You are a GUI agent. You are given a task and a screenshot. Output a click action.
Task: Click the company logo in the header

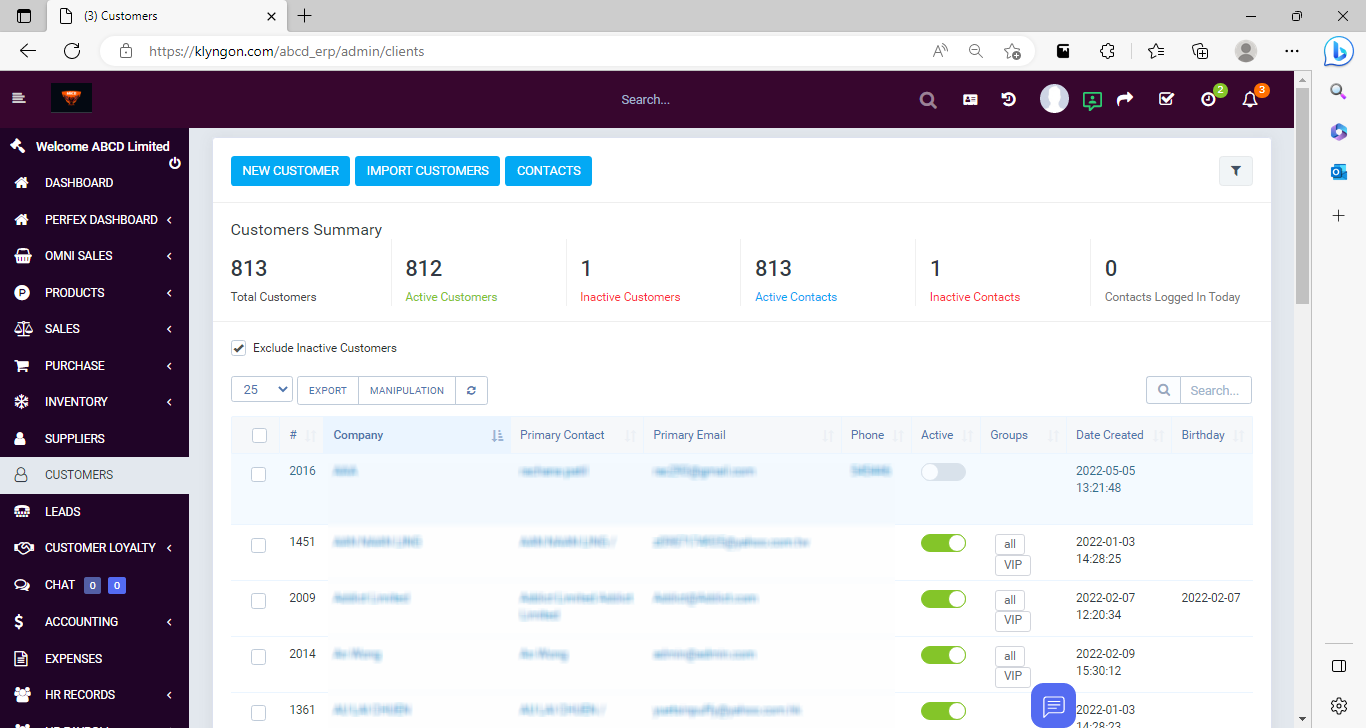pos(72,98)
